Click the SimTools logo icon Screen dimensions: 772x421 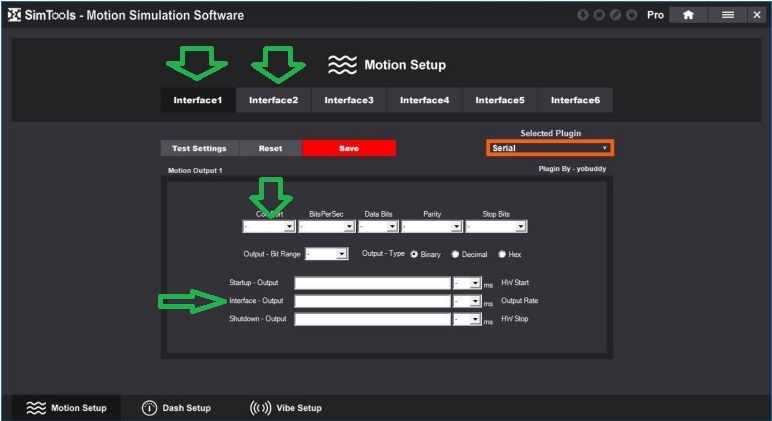(x=14, y=15)
